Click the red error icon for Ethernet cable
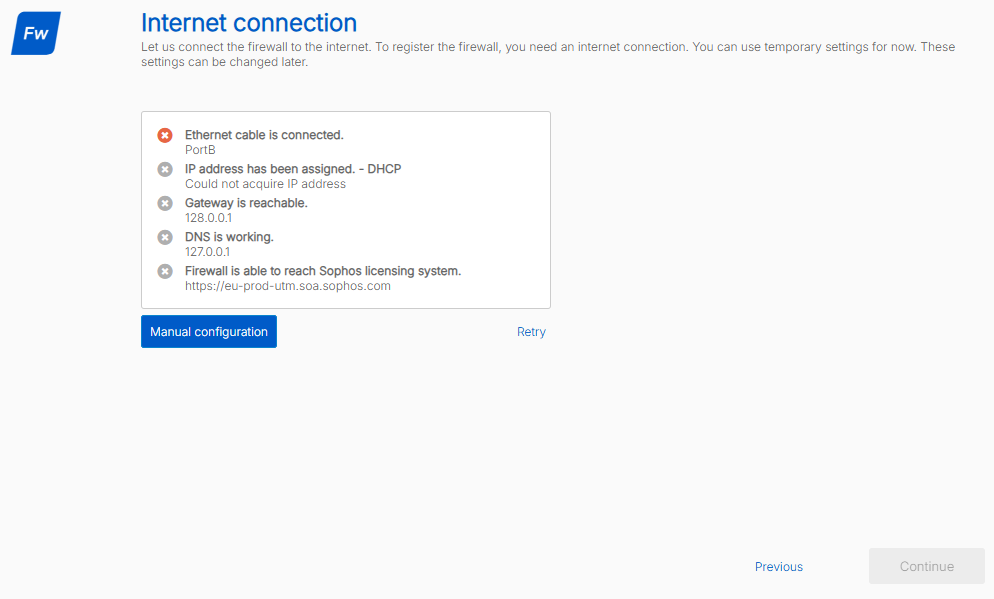 (x=165, y=135)
